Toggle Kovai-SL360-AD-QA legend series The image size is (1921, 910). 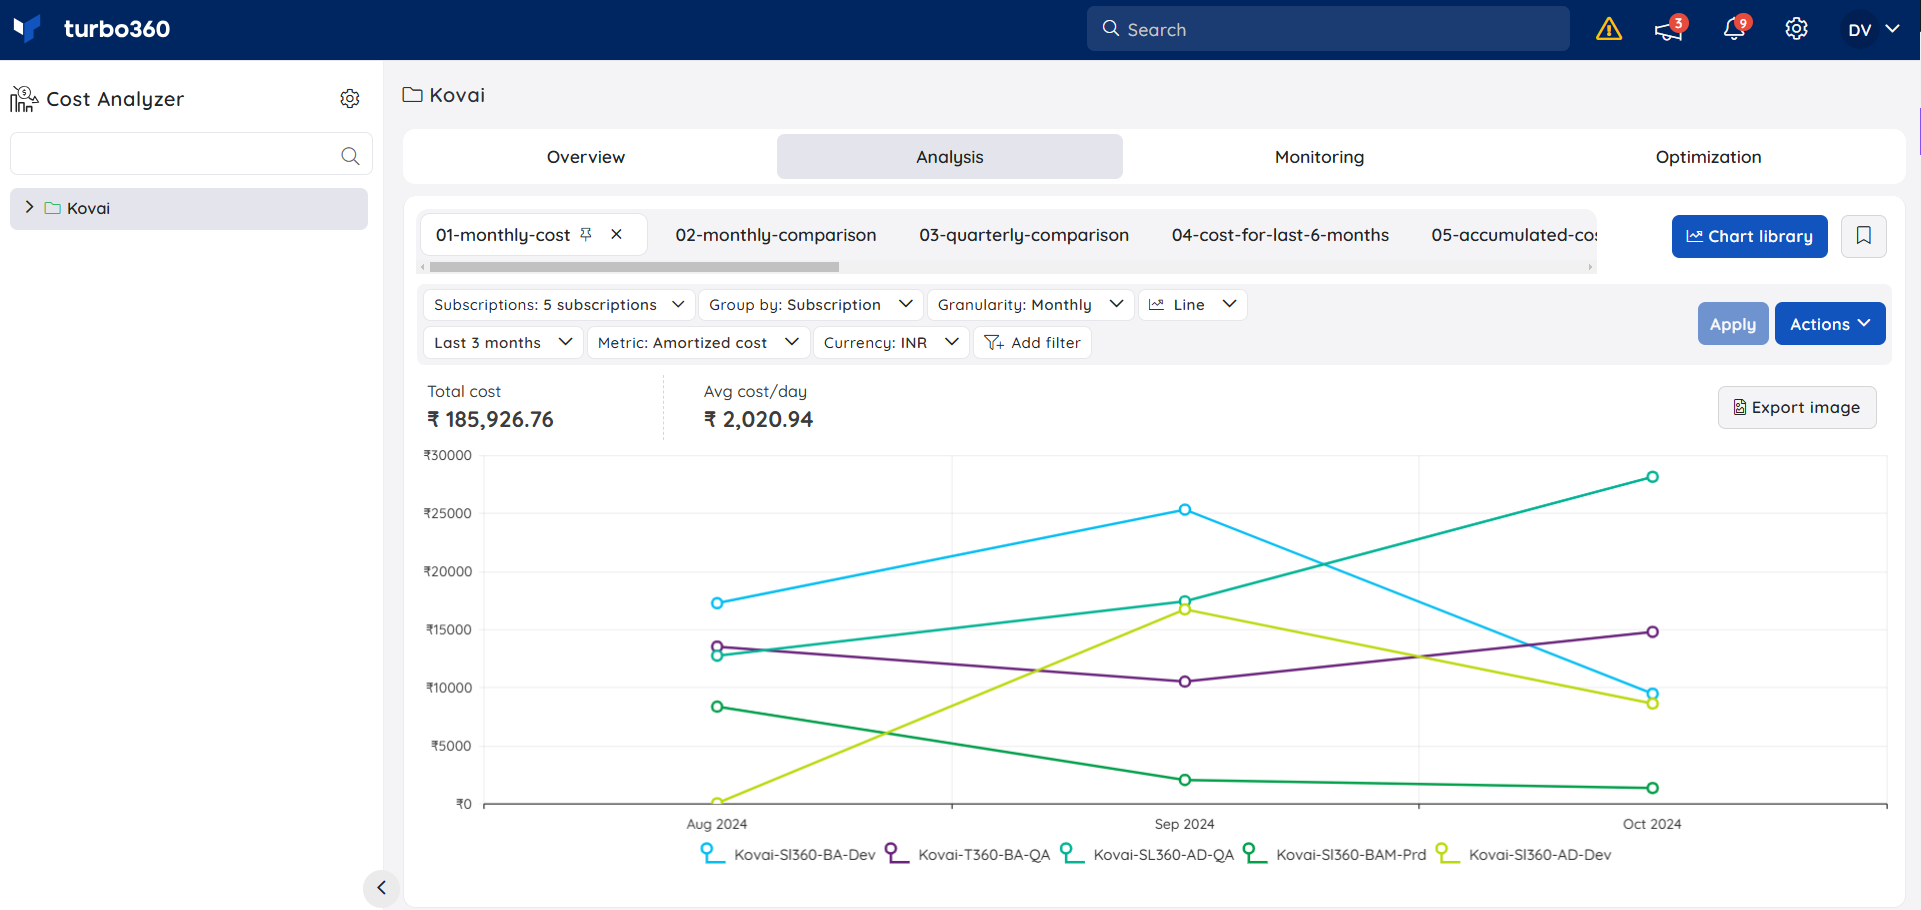click(x=1147, y=854)
